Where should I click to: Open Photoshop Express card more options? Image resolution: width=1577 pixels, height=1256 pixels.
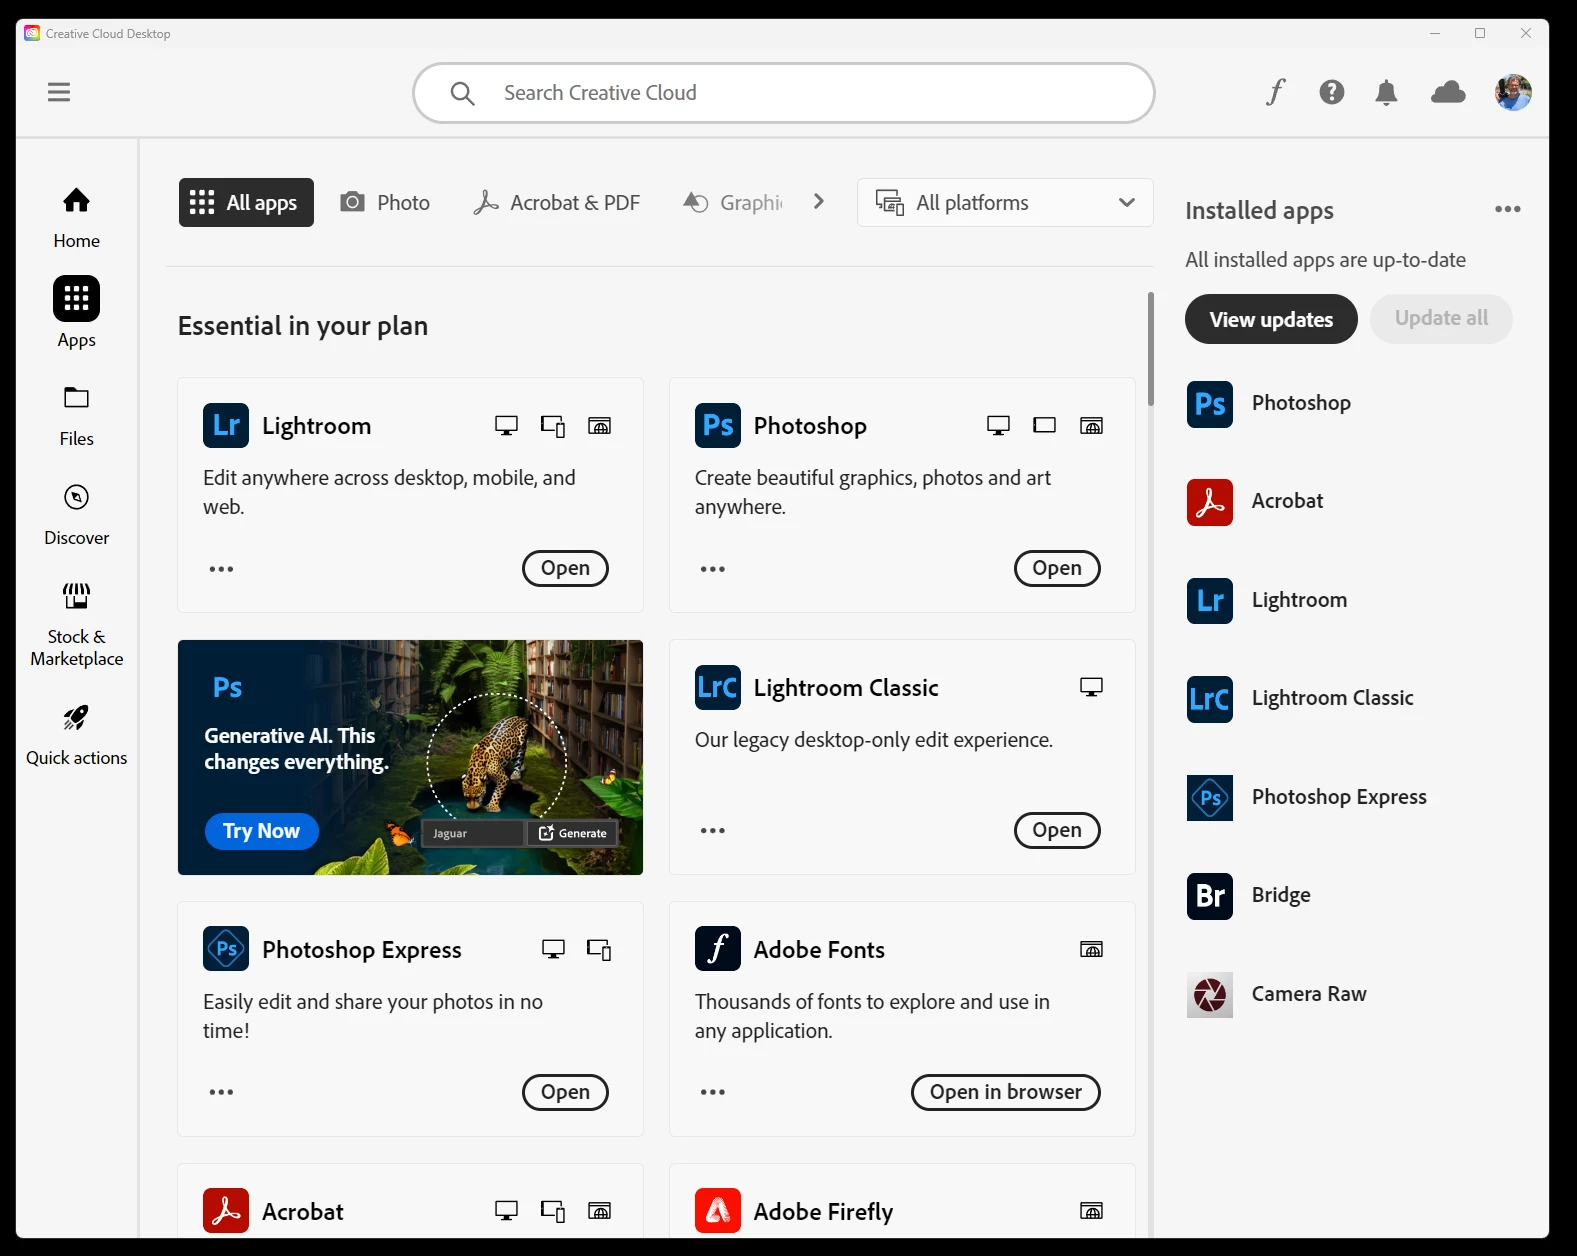point(221,1092)
